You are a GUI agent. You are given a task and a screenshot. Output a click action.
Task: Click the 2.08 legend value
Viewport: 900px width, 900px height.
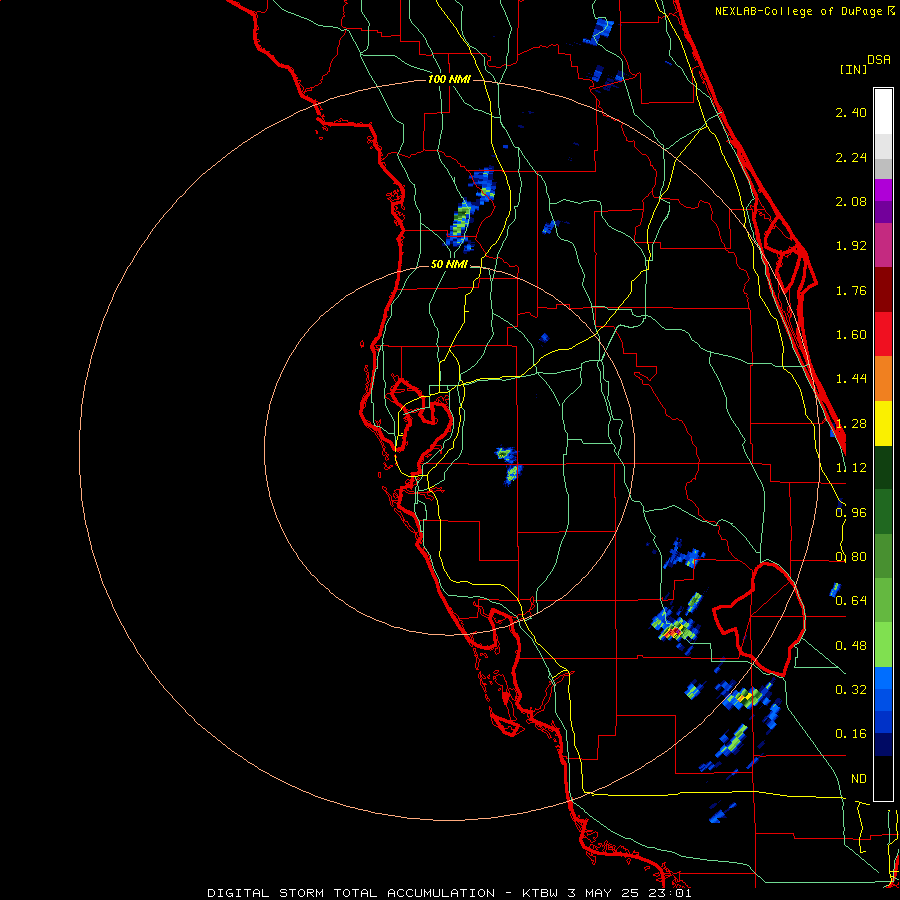point(851,201)
